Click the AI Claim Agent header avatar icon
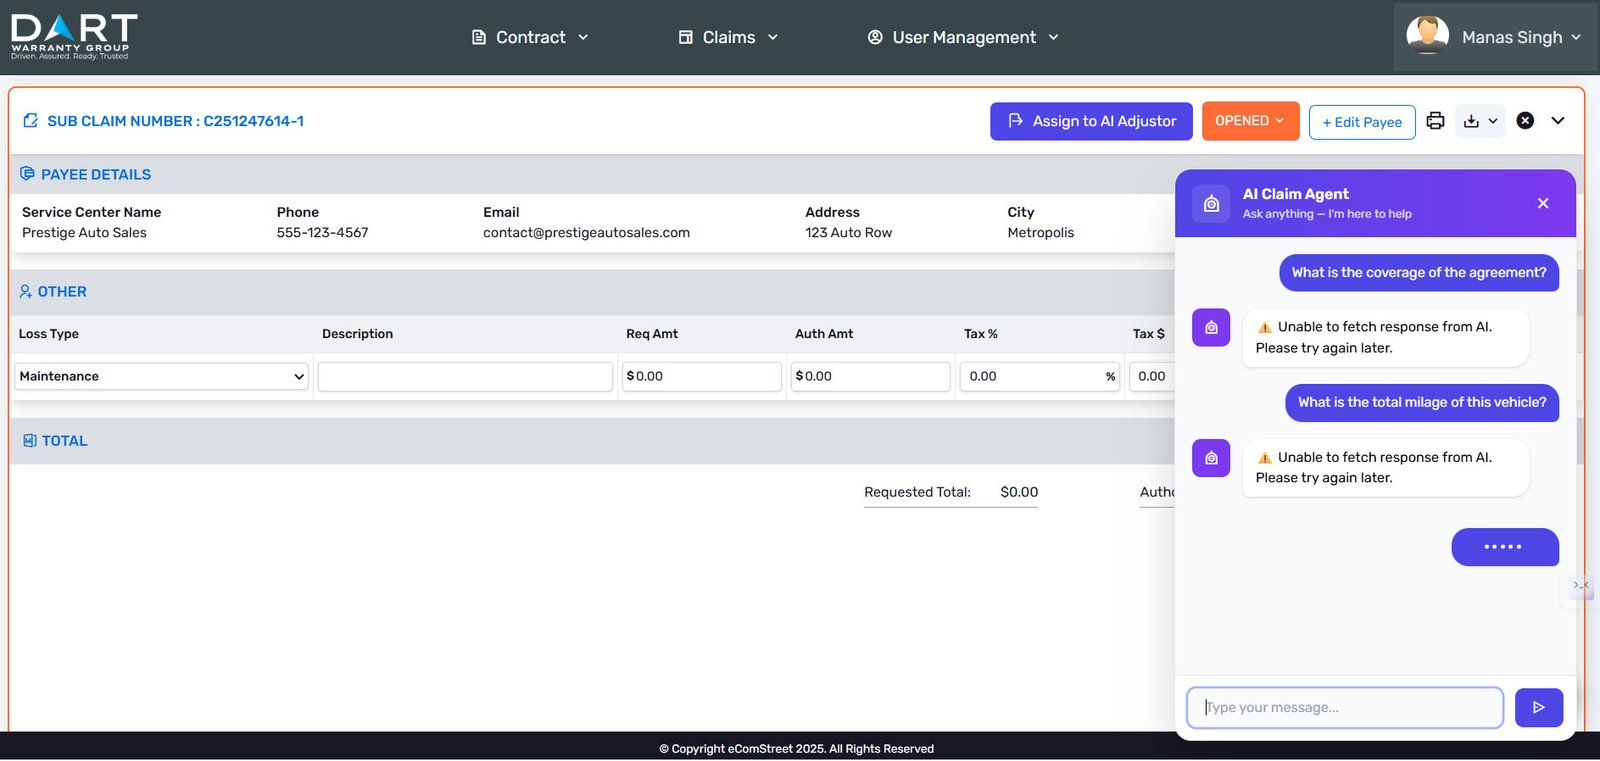The height and width of the screenshot is (761, 1600). pyautogui.click(x=1211, y=203)
